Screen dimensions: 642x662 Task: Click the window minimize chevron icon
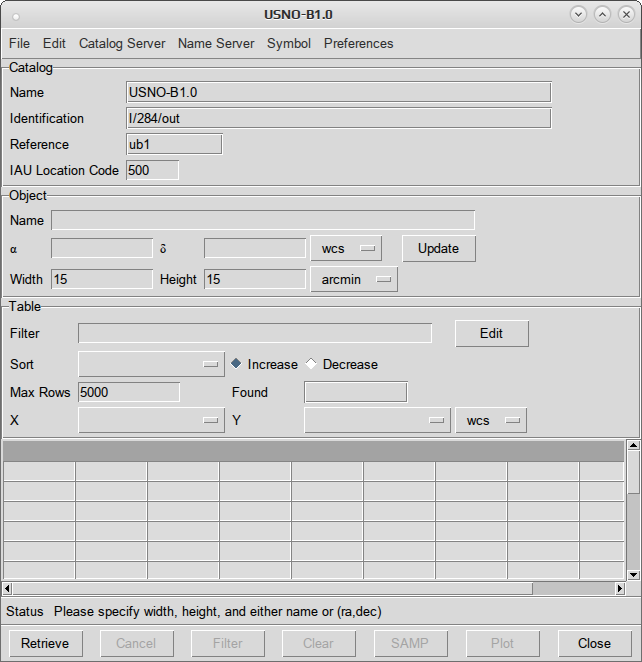(x=578, y=15)
